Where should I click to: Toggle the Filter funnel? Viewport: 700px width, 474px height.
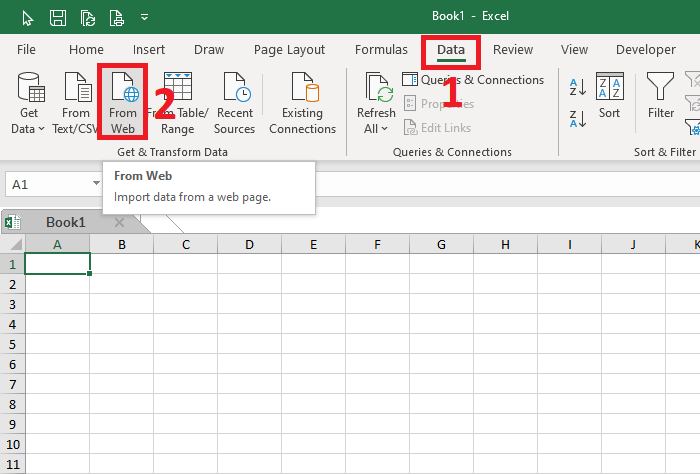(x=660, y=95)
